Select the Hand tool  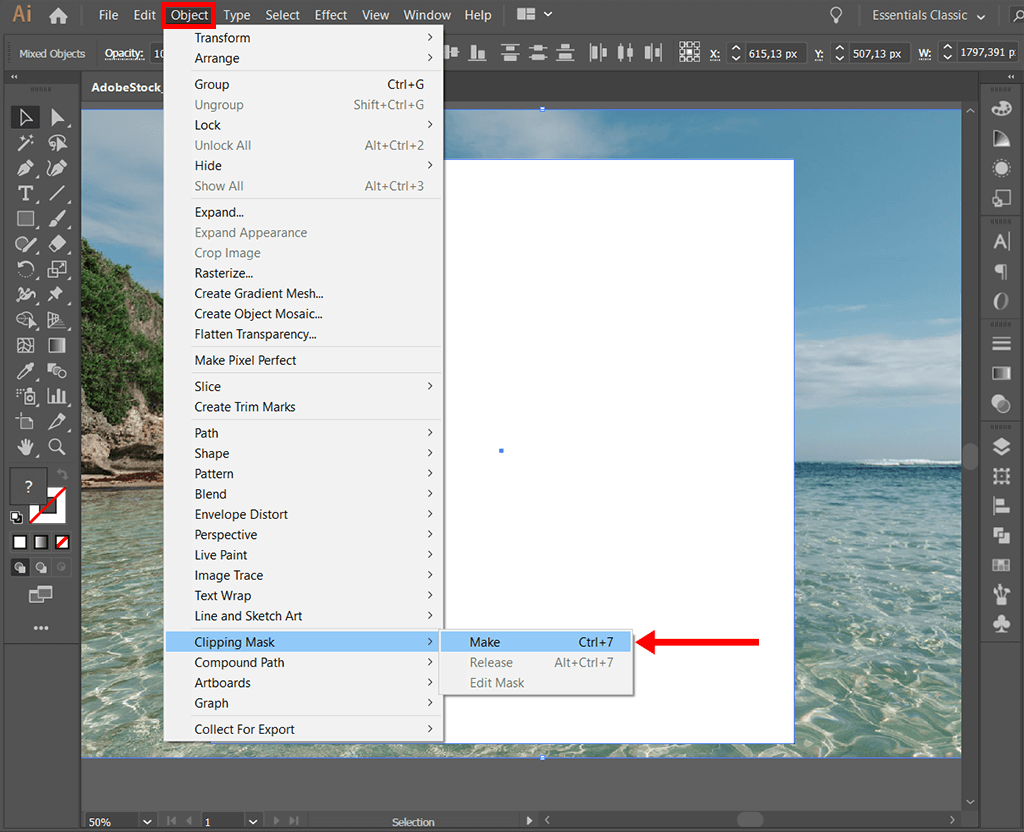coord(25,447)
